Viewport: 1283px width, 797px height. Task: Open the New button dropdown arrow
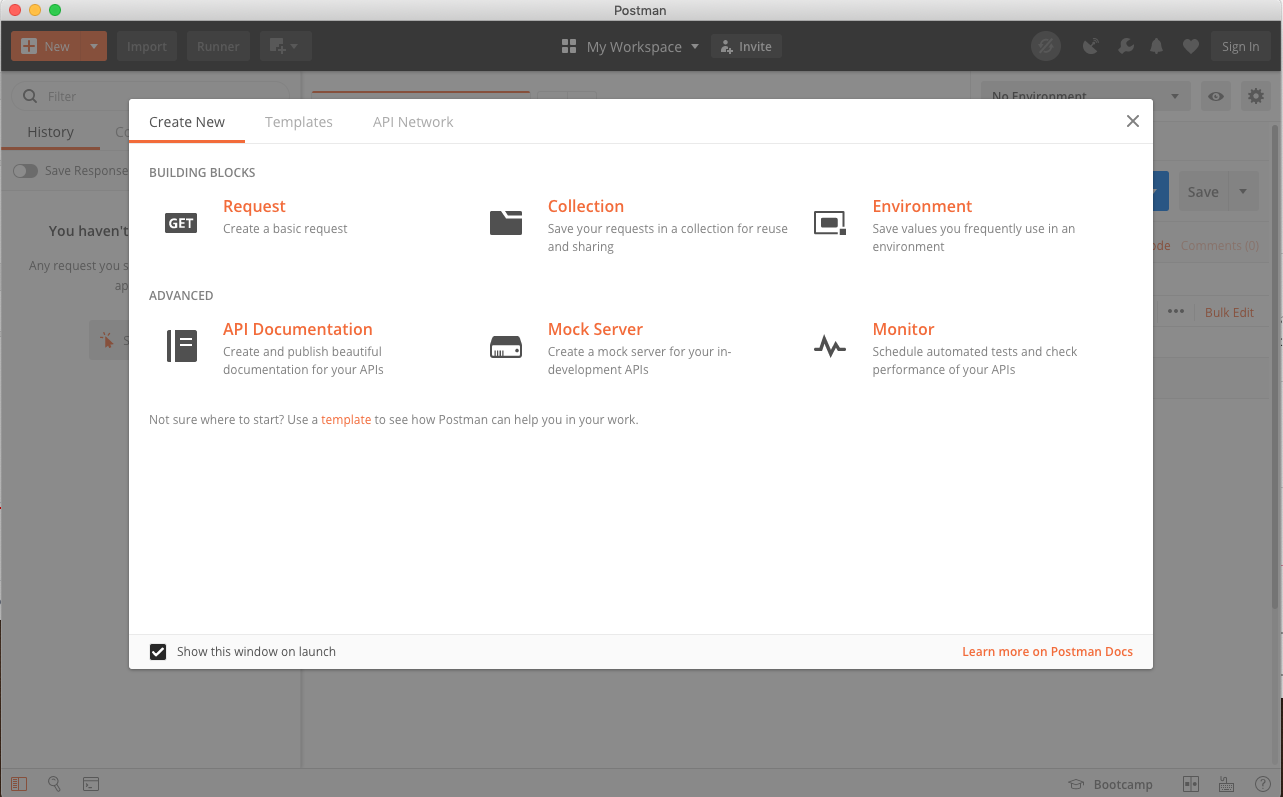tap(94, 46)
